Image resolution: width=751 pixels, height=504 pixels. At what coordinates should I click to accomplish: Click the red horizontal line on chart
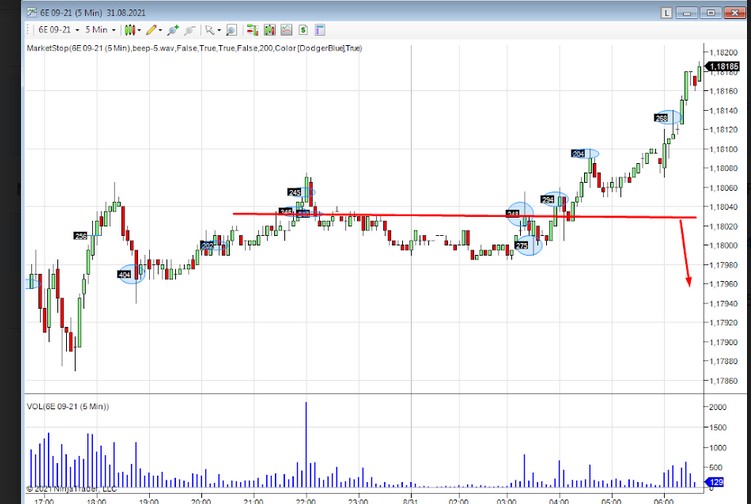[x=450, y=215]
